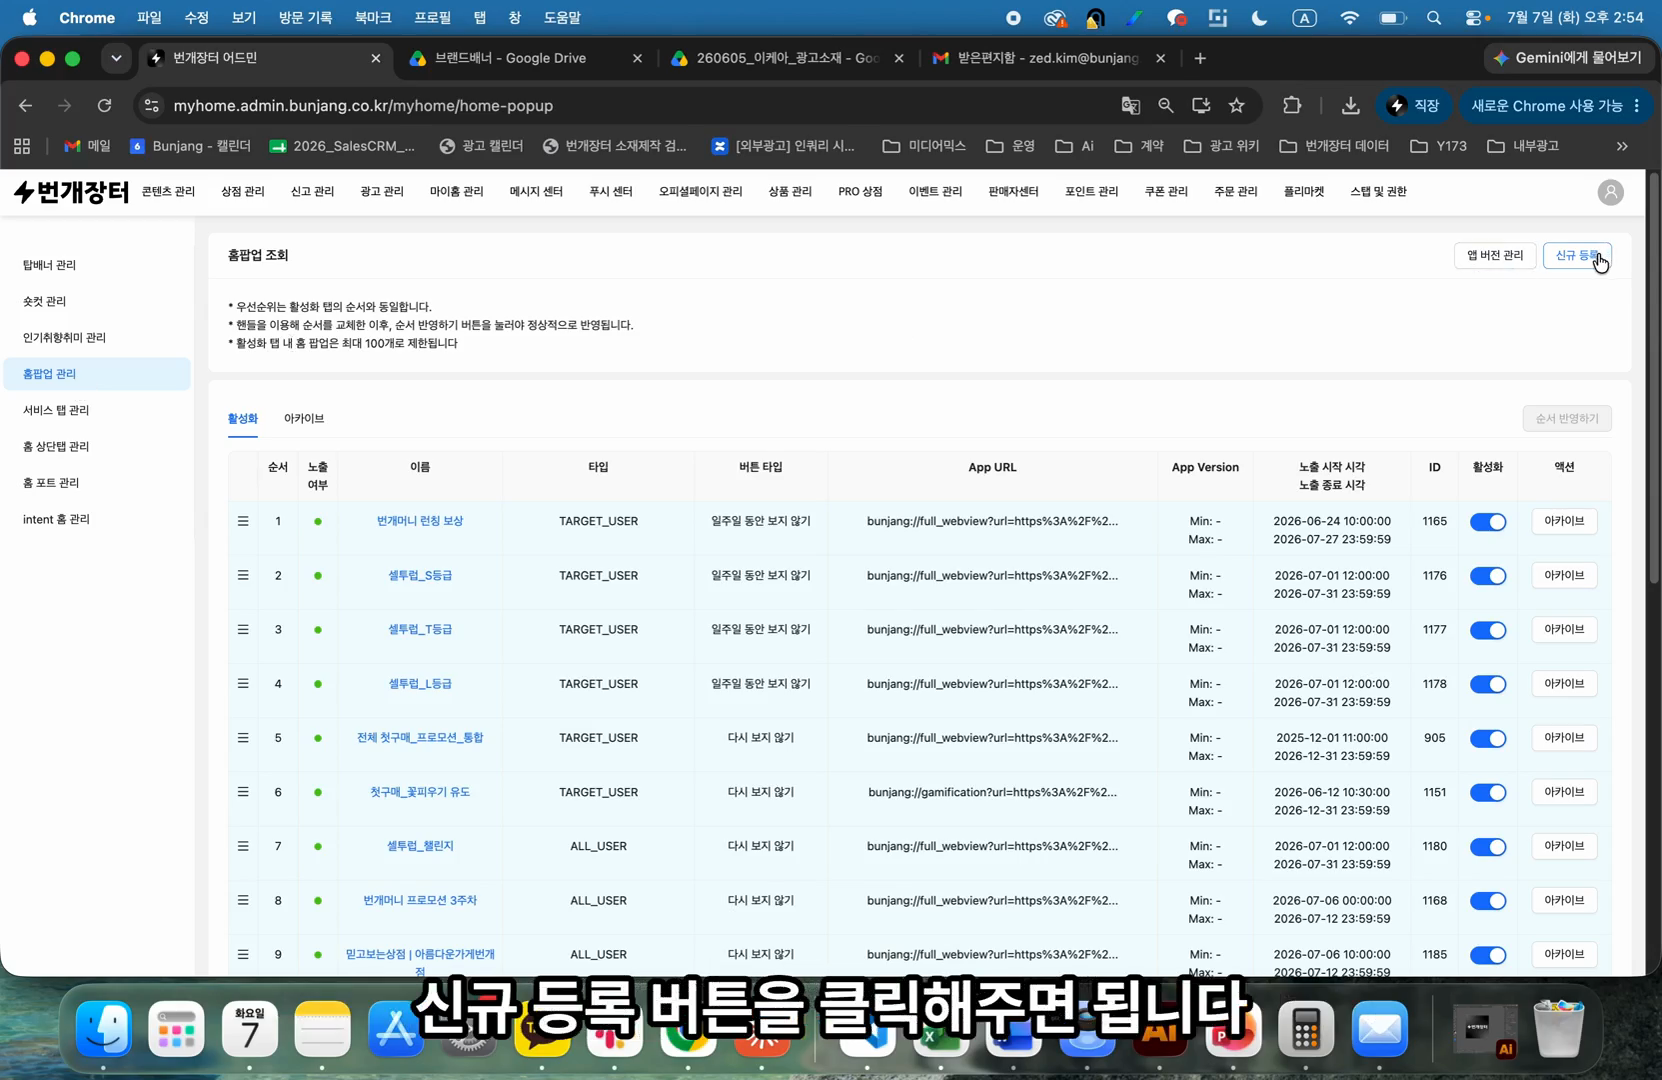Archive the 번개머니 런칭 보상 popup
Viewport: 1662px width, 1080px height.
tap(1564, 521)
